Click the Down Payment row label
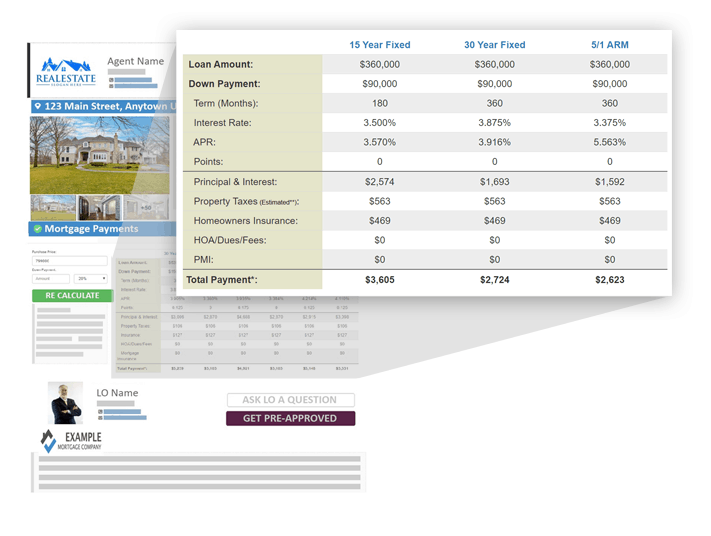The width and height of the screenshot is (711, 536). (224, 84)
